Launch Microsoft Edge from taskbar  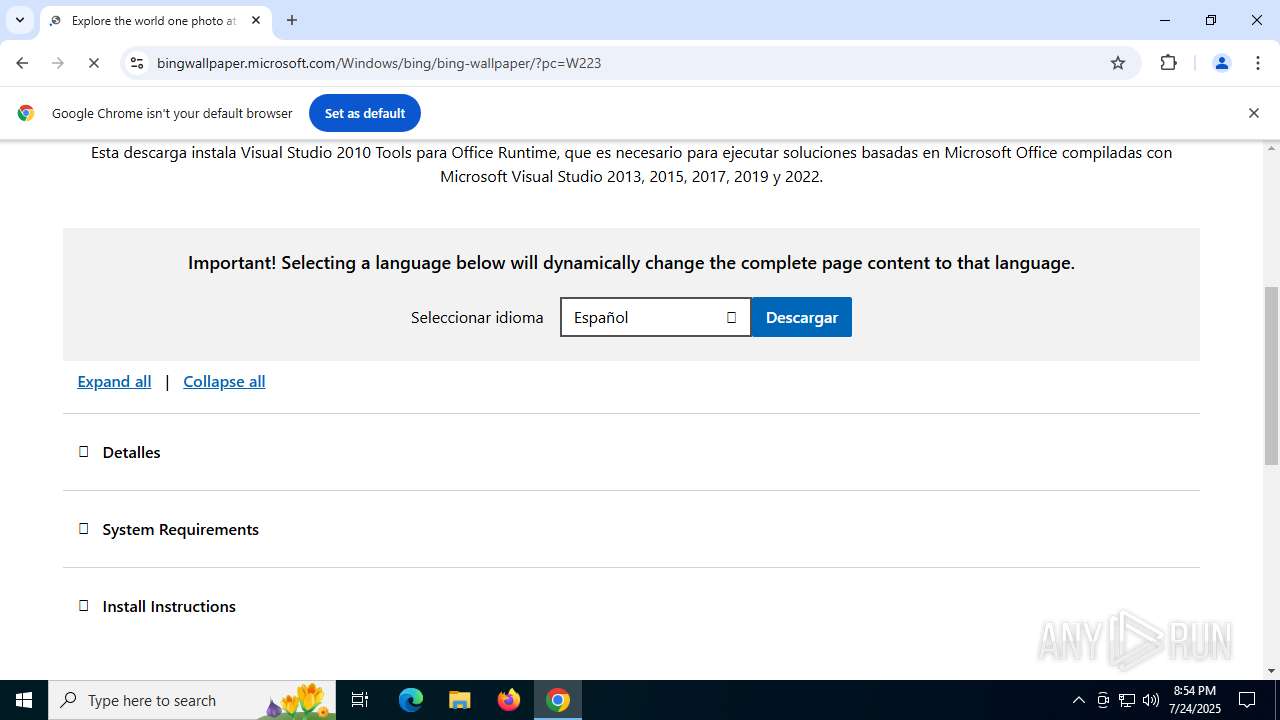tap(411, 700)
